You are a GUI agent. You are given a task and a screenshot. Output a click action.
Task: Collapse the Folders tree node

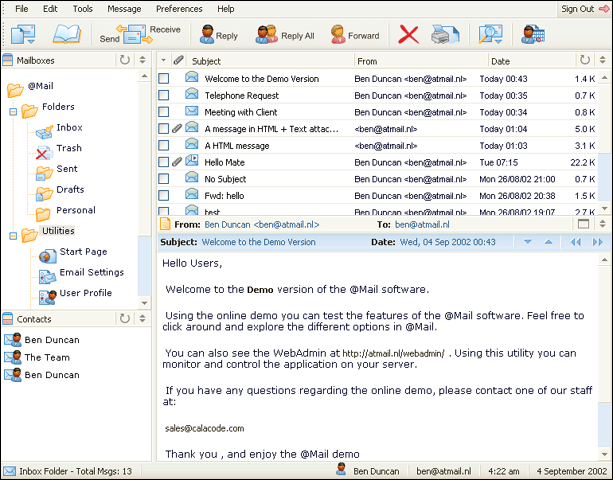[x=13, y=112]
